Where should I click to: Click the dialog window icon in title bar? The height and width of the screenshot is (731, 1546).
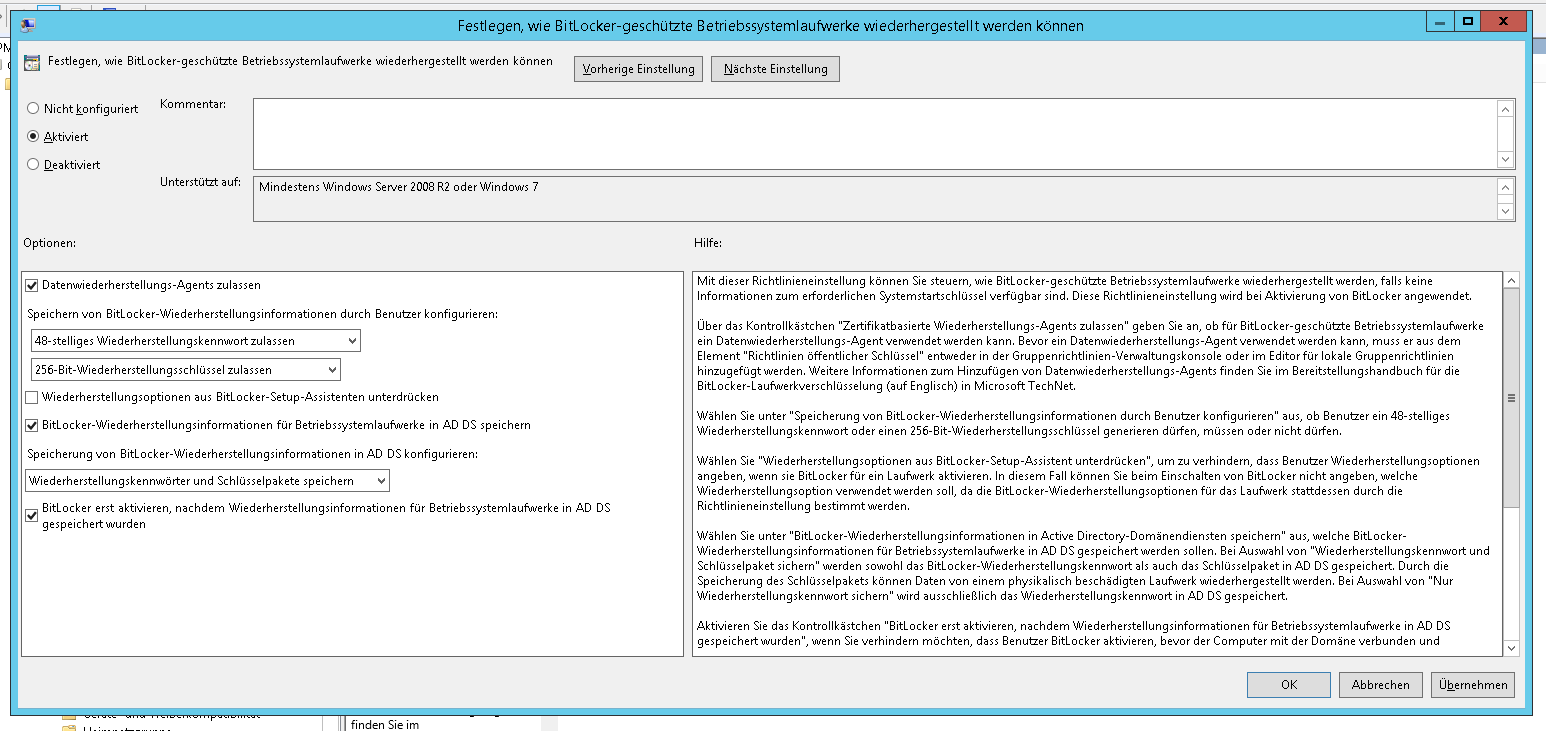point(27,25)
